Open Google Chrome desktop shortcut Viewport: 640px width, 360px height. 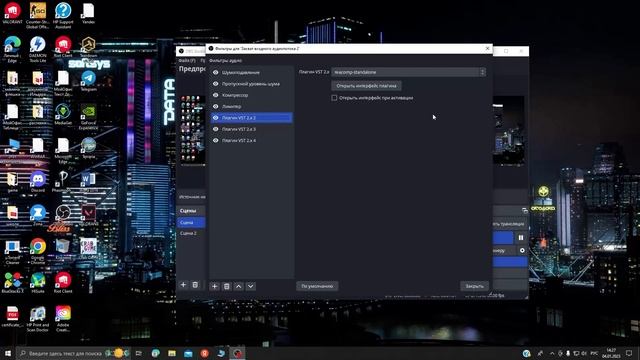(x=38, y=251)
